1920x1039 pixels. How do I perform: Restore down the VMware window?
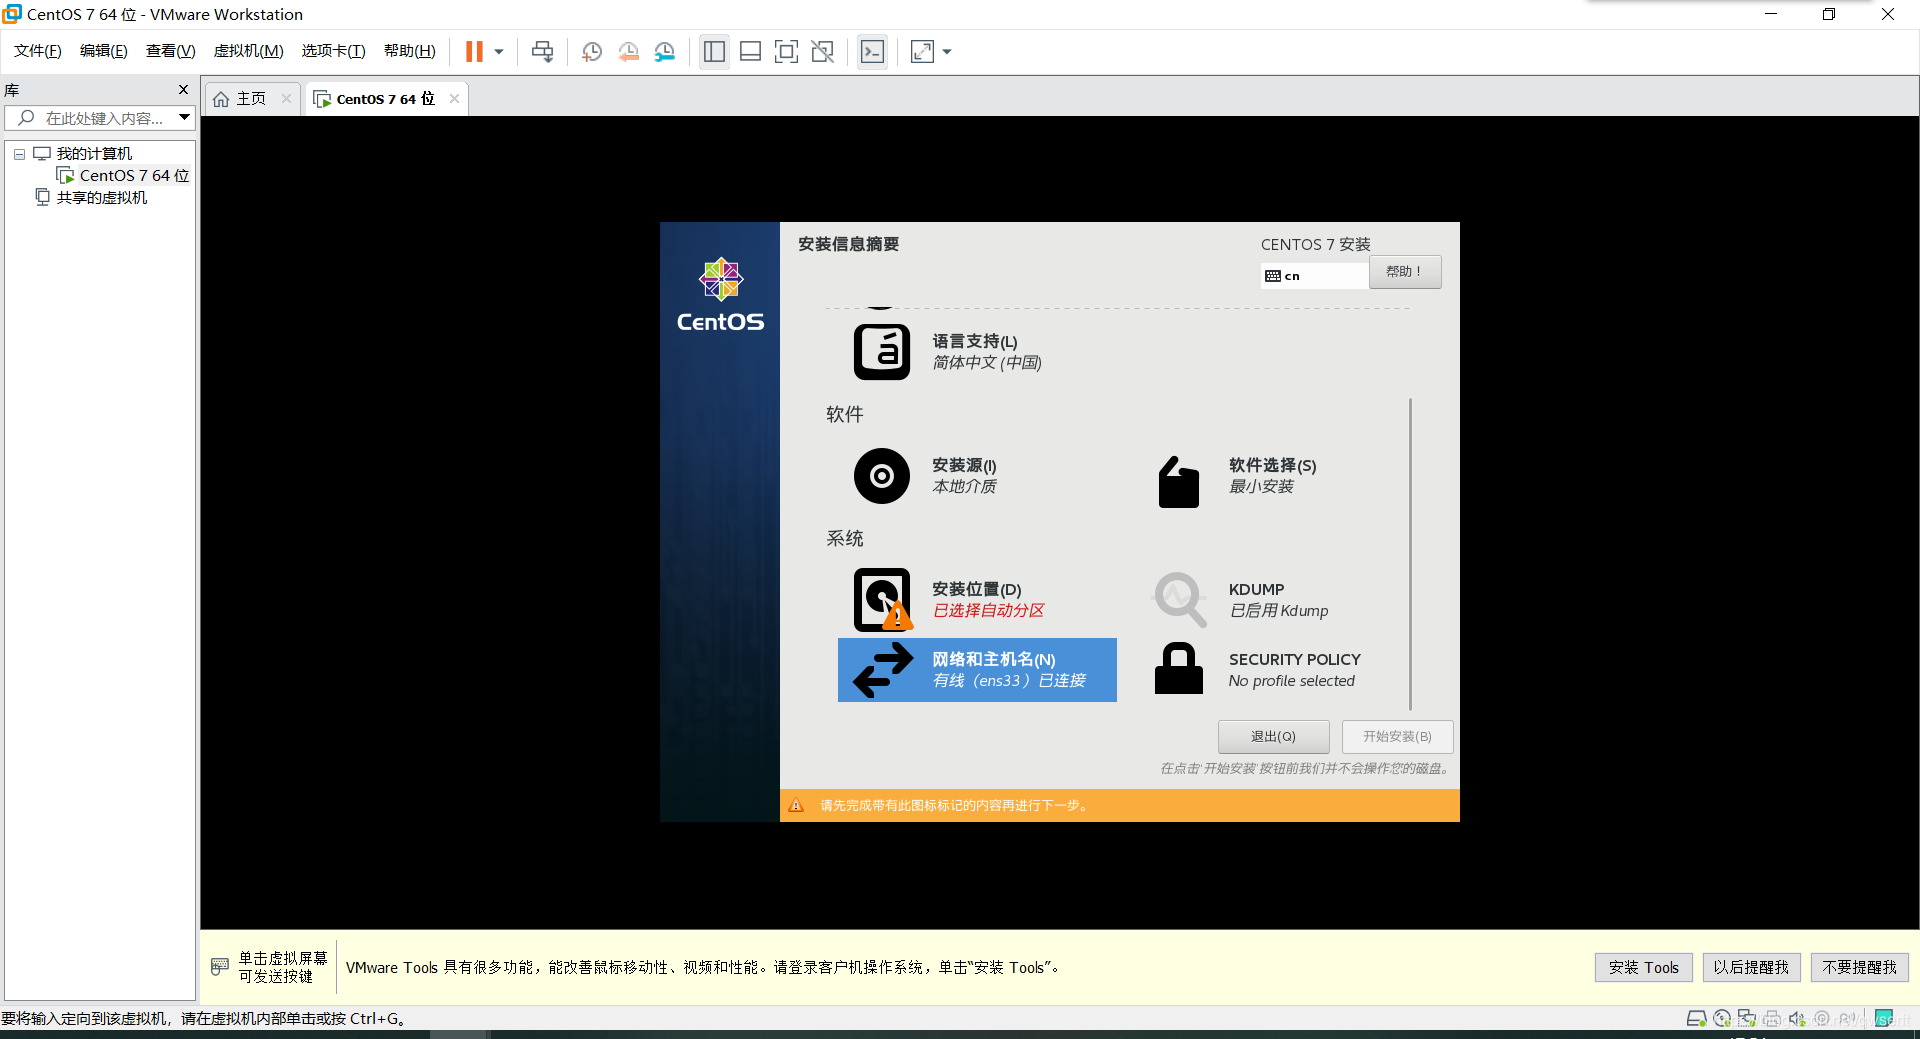pos(1829,14)
